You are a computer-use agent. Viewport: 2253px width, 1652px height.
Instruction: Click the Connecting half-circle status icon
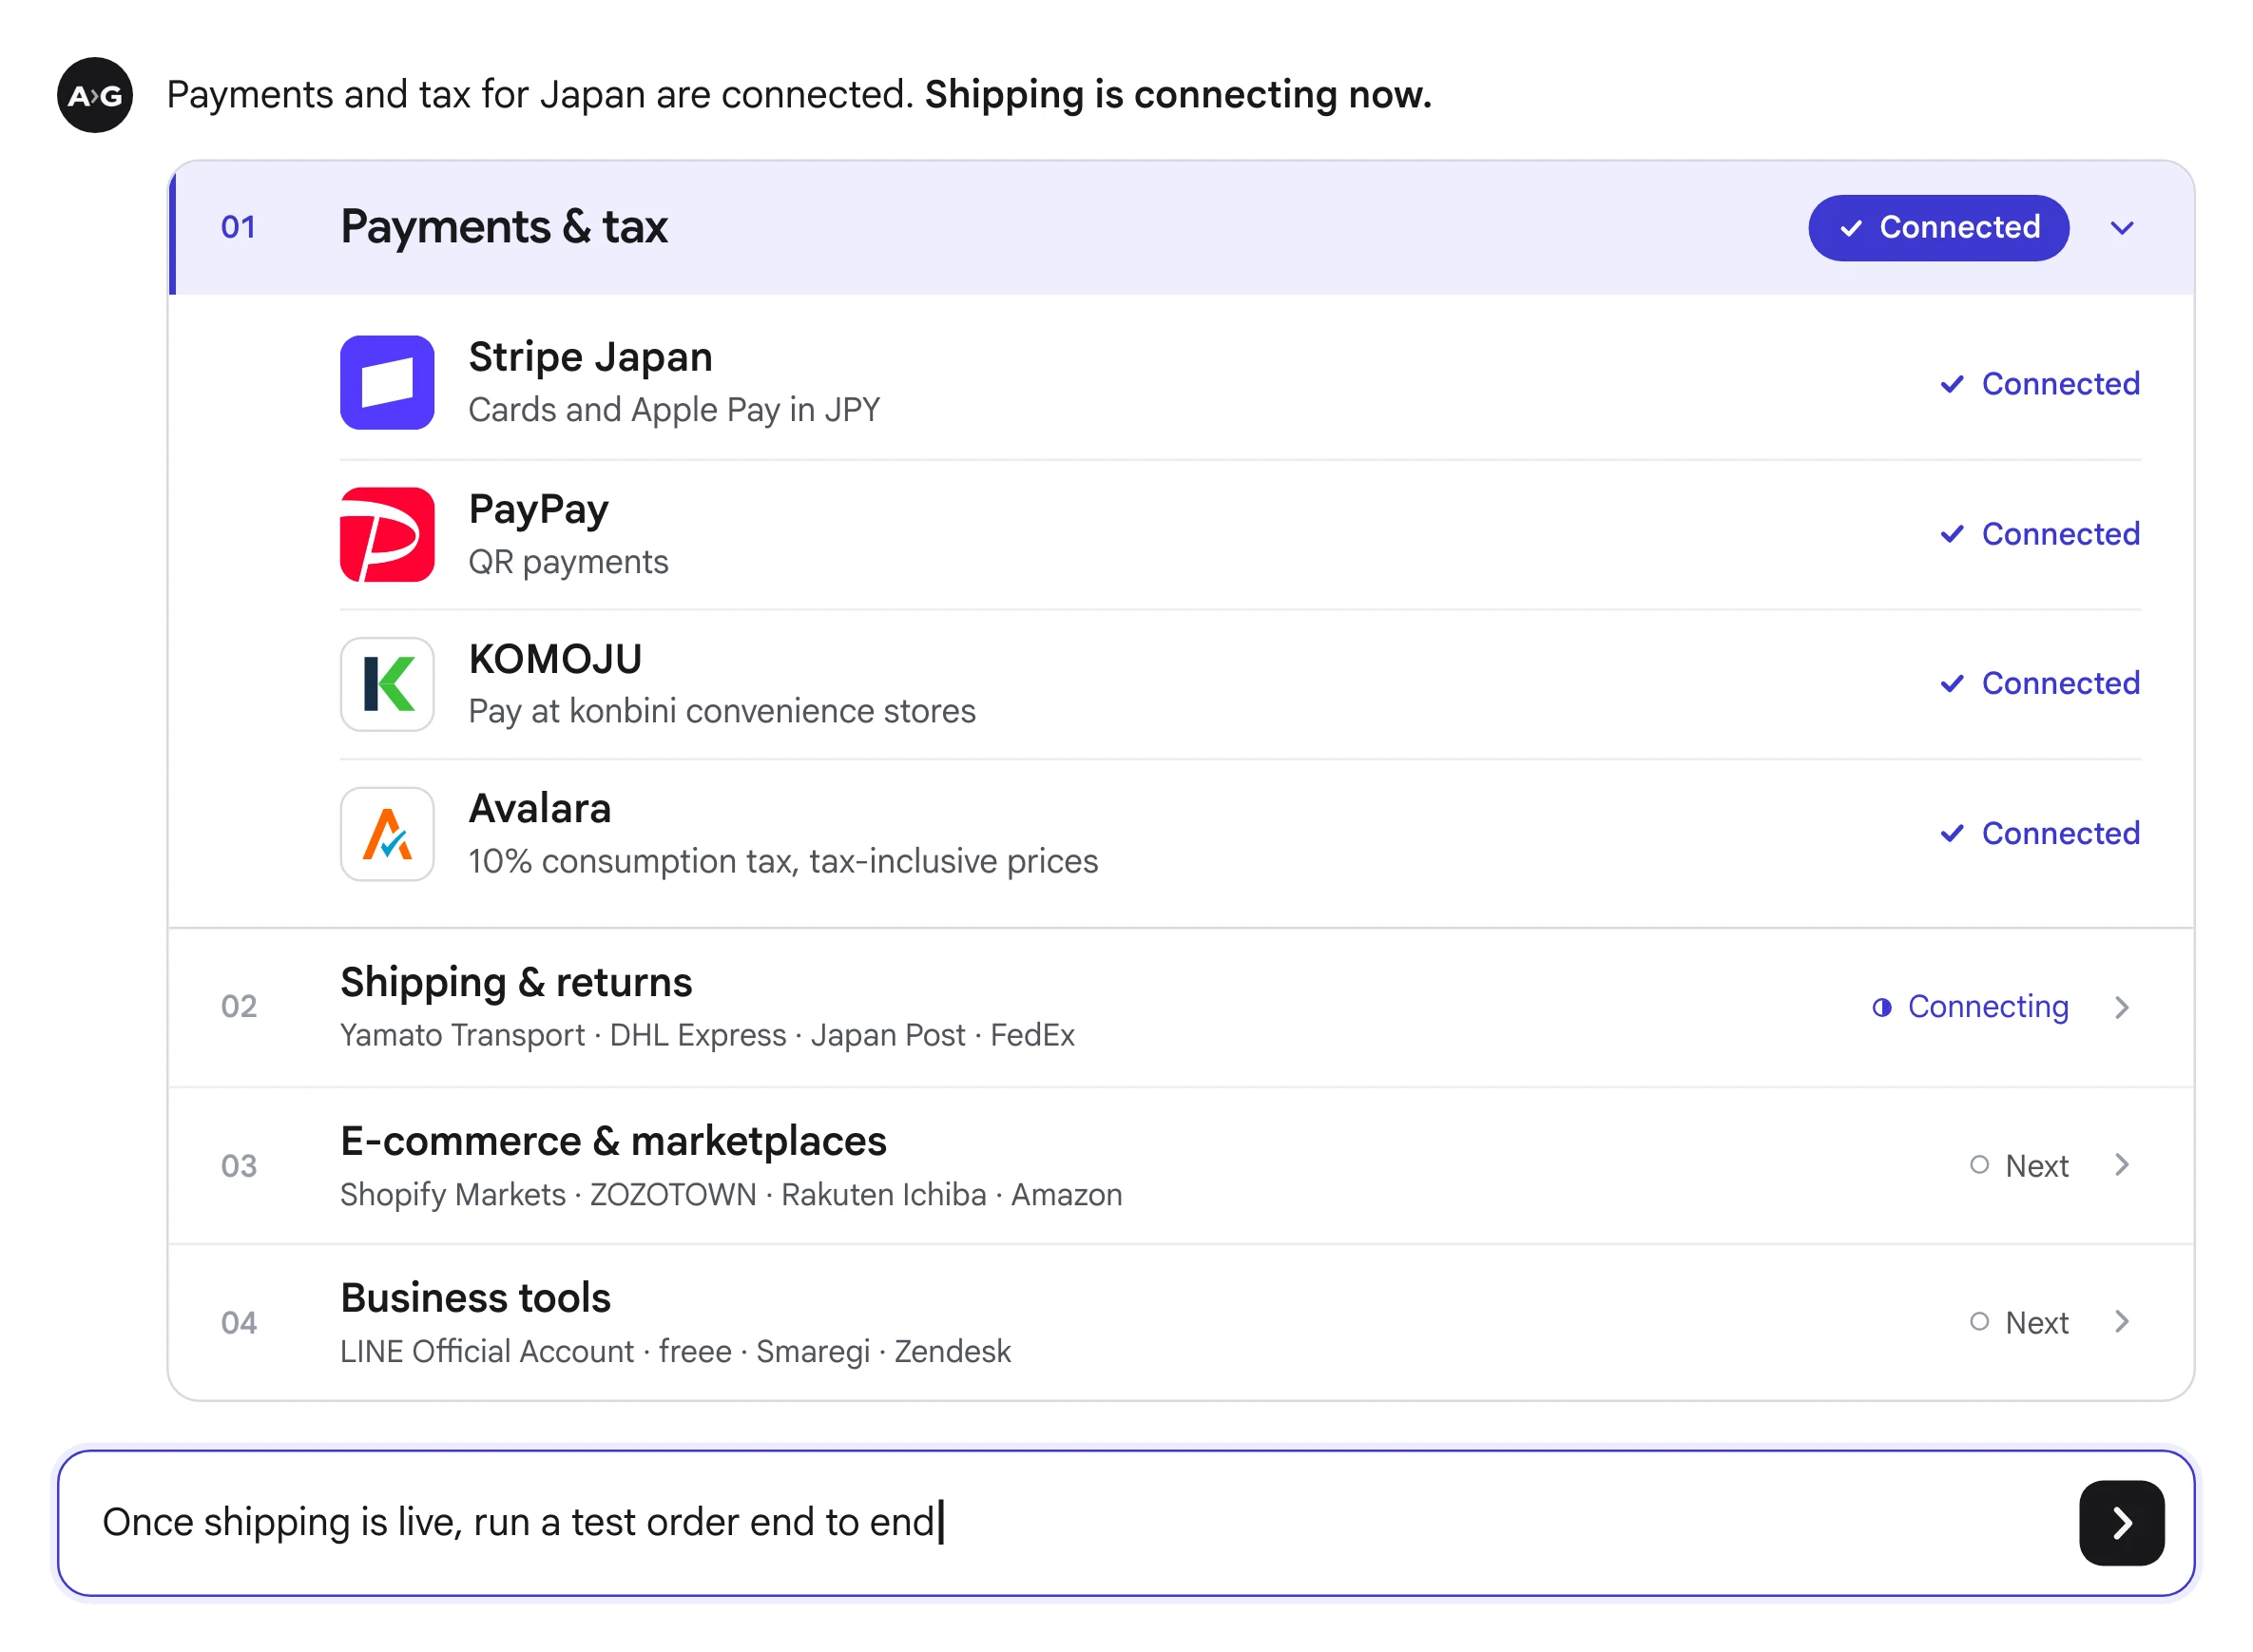tap(1882, 1008)
